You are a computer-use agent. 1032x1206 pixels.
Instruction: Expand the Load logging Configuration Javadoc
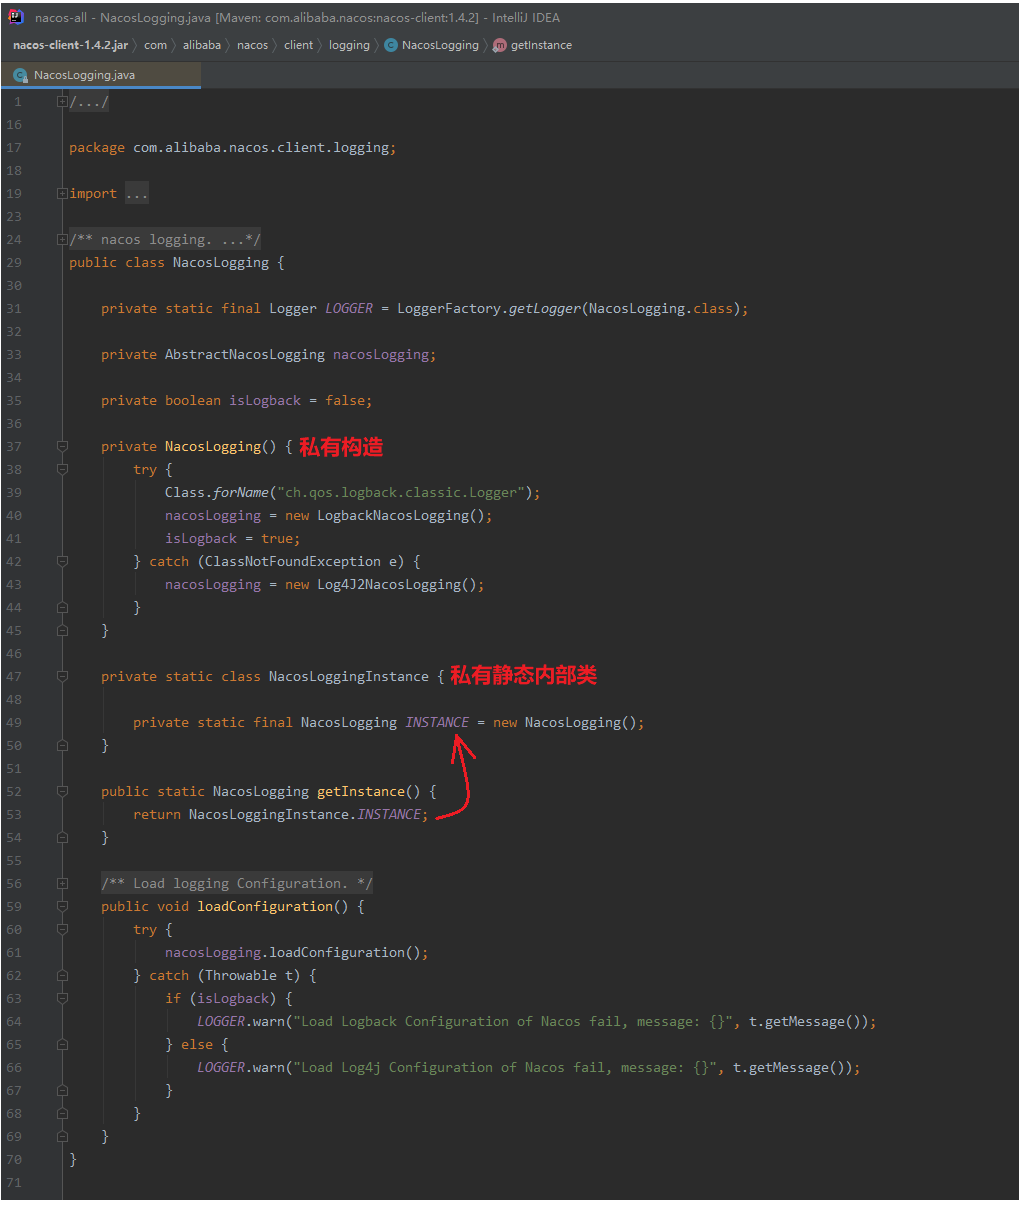[62, 883]
